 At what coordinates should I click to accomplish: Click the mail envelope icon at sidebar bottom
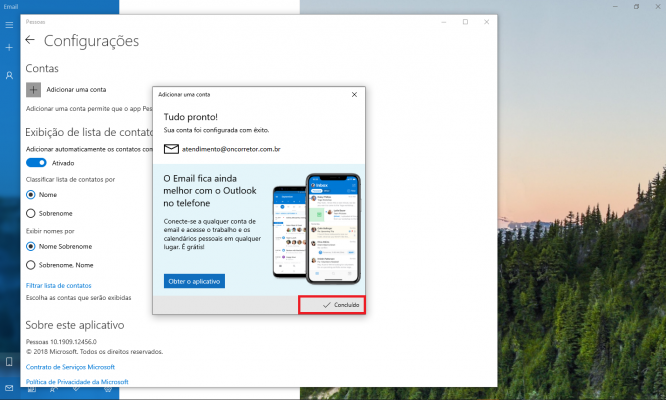[x=9, y=388]
